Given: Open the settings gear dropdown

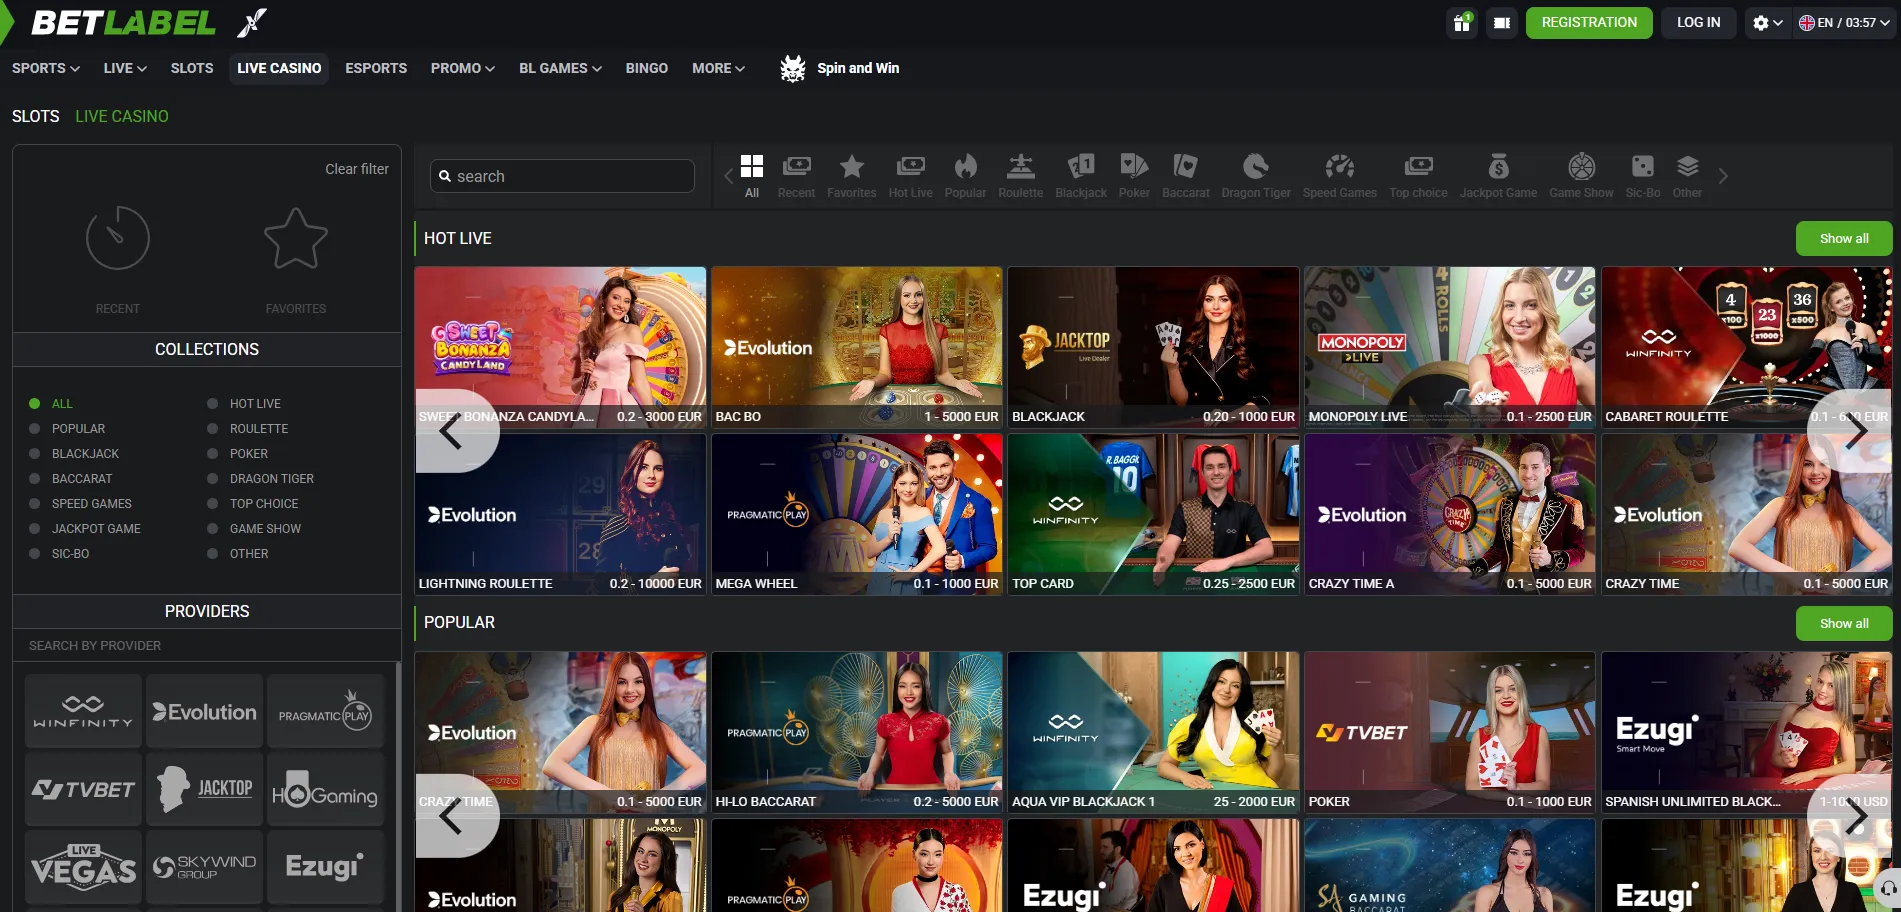Looking at the screenshot, I should (1768, 22).
